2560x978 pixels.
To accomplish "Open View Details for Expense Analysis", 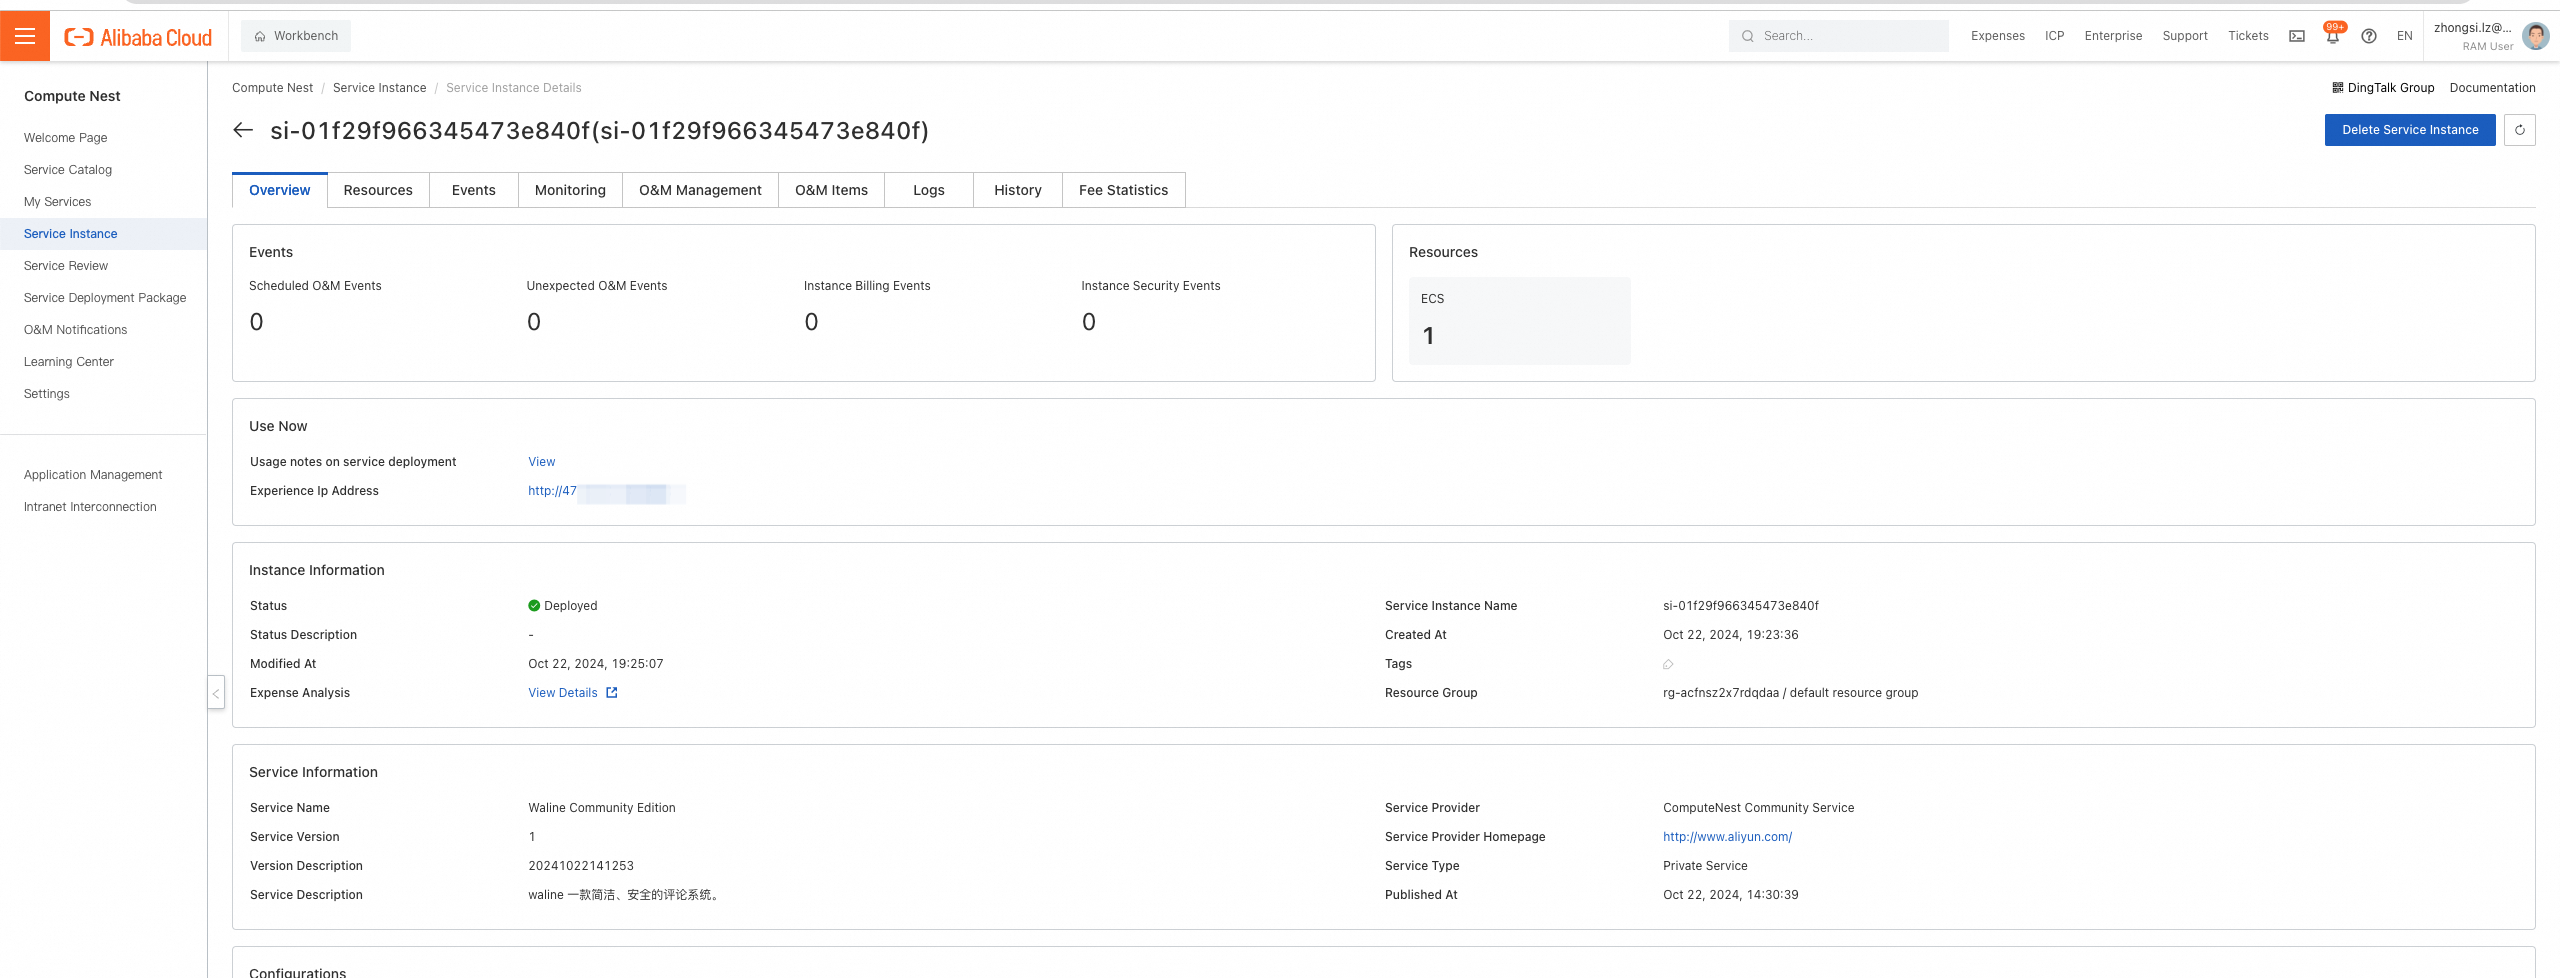I will tap(573, 693).
